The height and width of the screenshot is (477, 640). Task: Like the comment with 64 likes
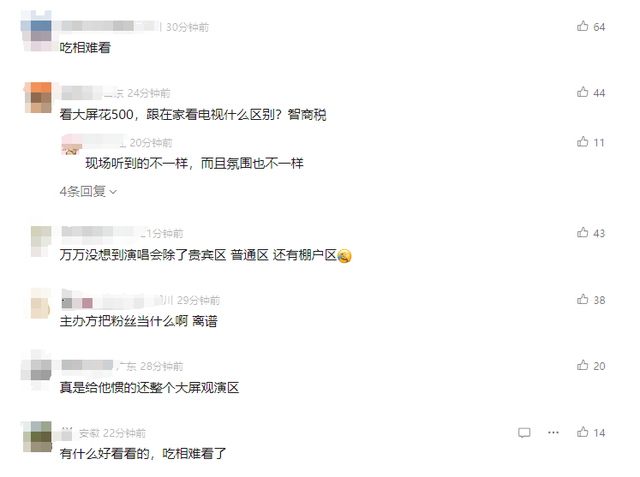click(582, 27)
